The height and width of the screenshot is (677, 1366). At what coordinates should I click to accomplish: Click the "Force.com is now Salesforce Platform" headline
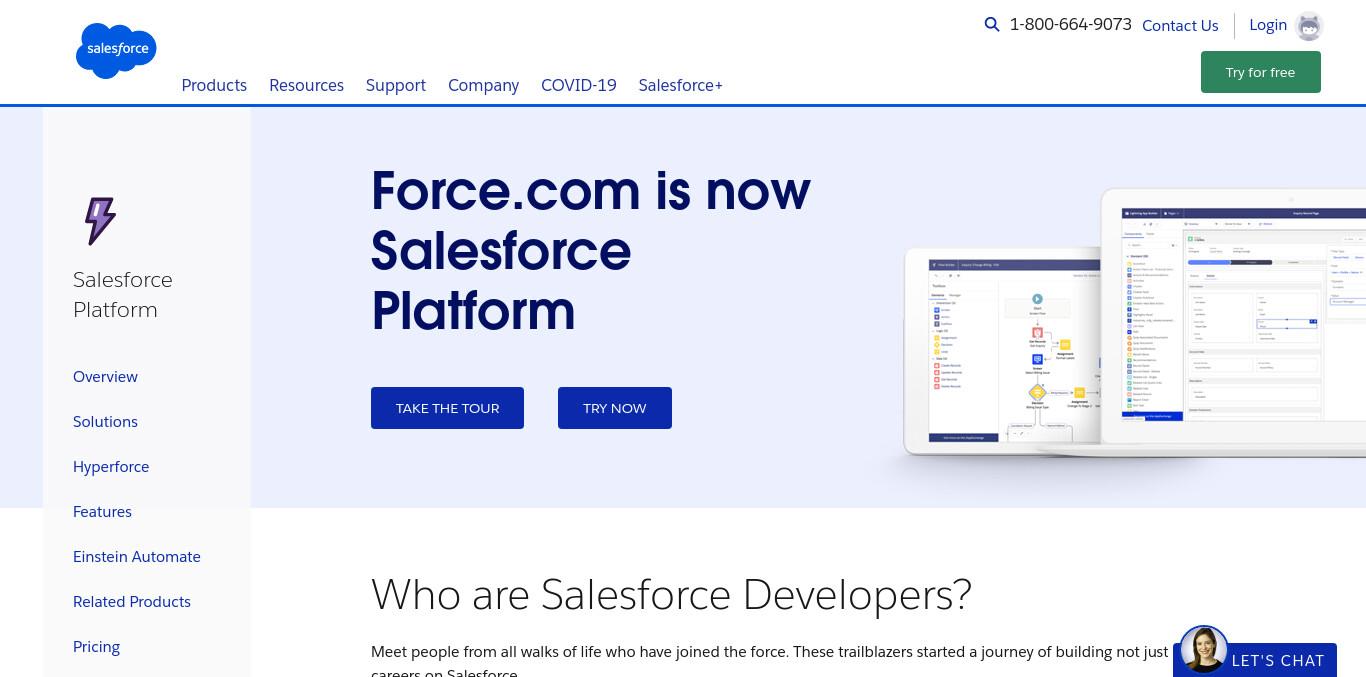coord(591,250)
